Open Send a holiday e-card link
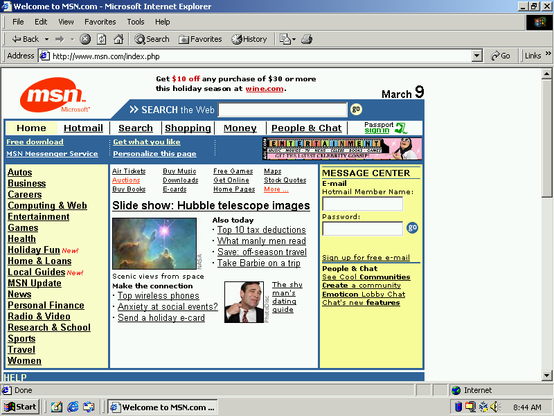Screen dimensions: 554x416 pos(161,318)
